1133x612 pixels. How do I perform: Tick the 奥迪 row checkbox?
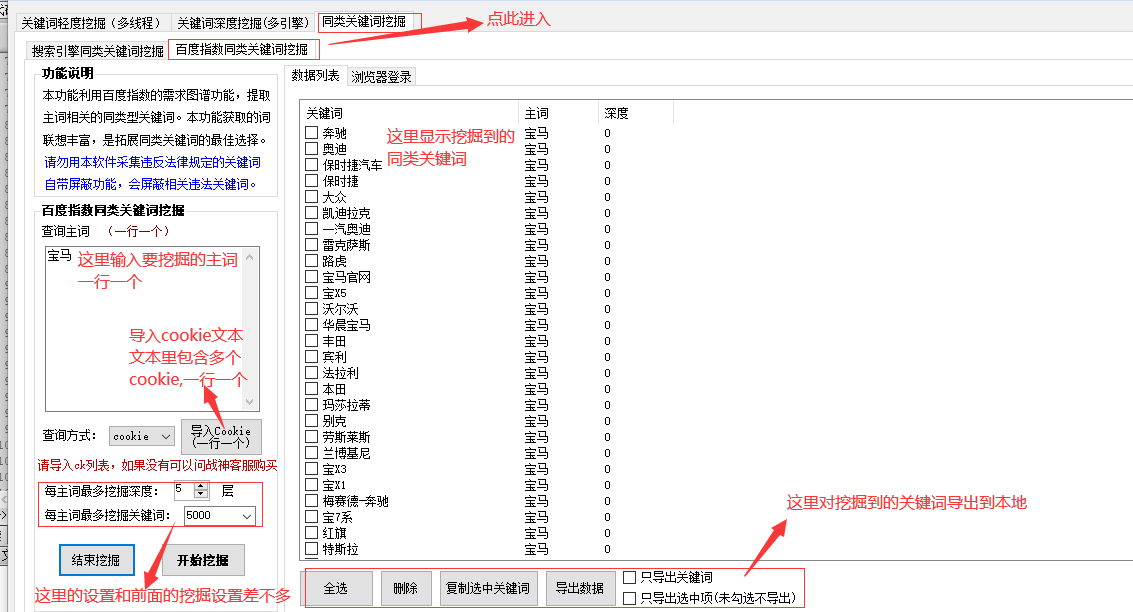click(x=311, y=148)
